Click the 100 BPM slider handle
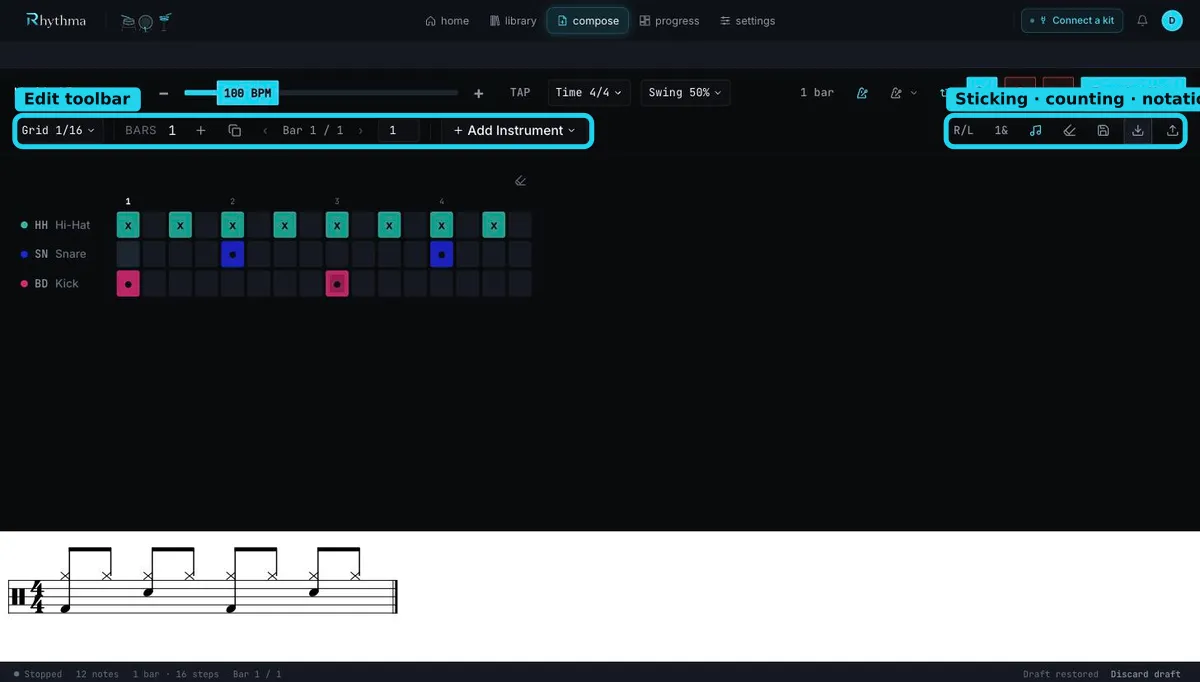Image resolution: width=1200 pixels, height=682 pixels. coord(247,93)
